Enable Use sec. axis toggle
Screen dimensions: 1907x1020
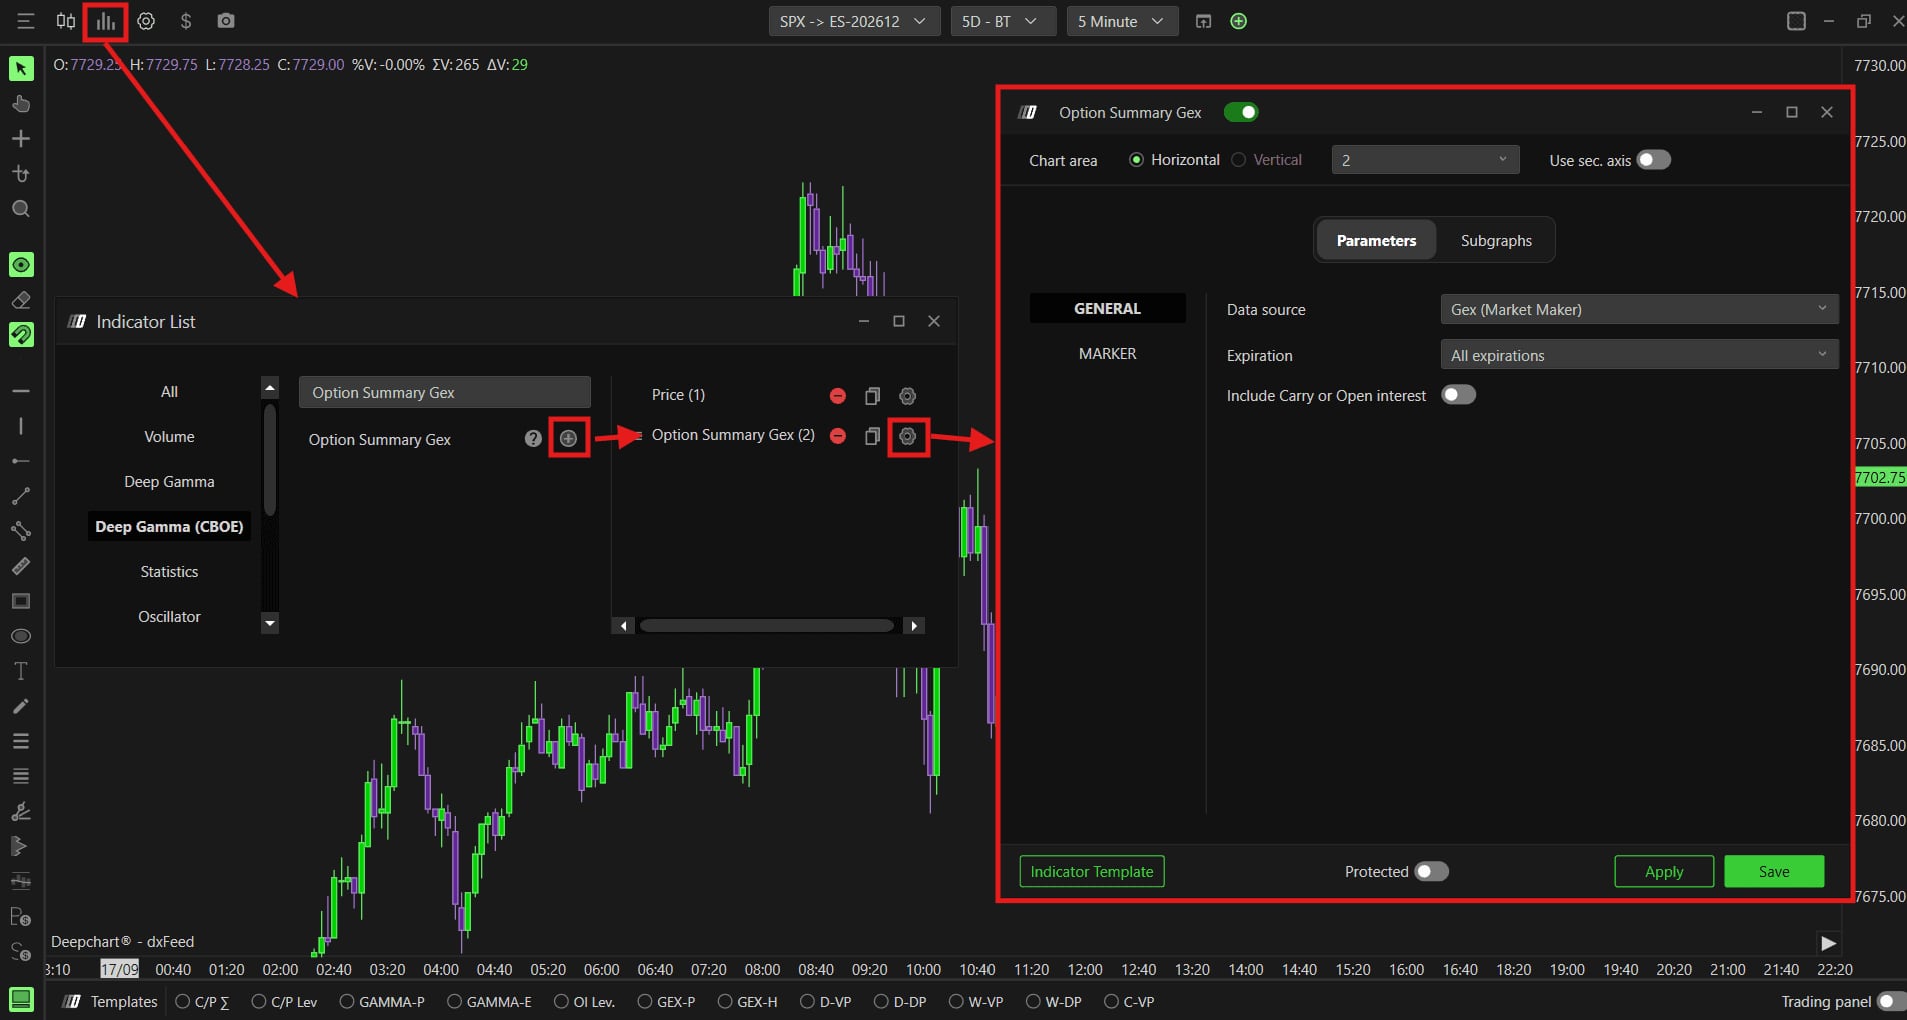1653,160
